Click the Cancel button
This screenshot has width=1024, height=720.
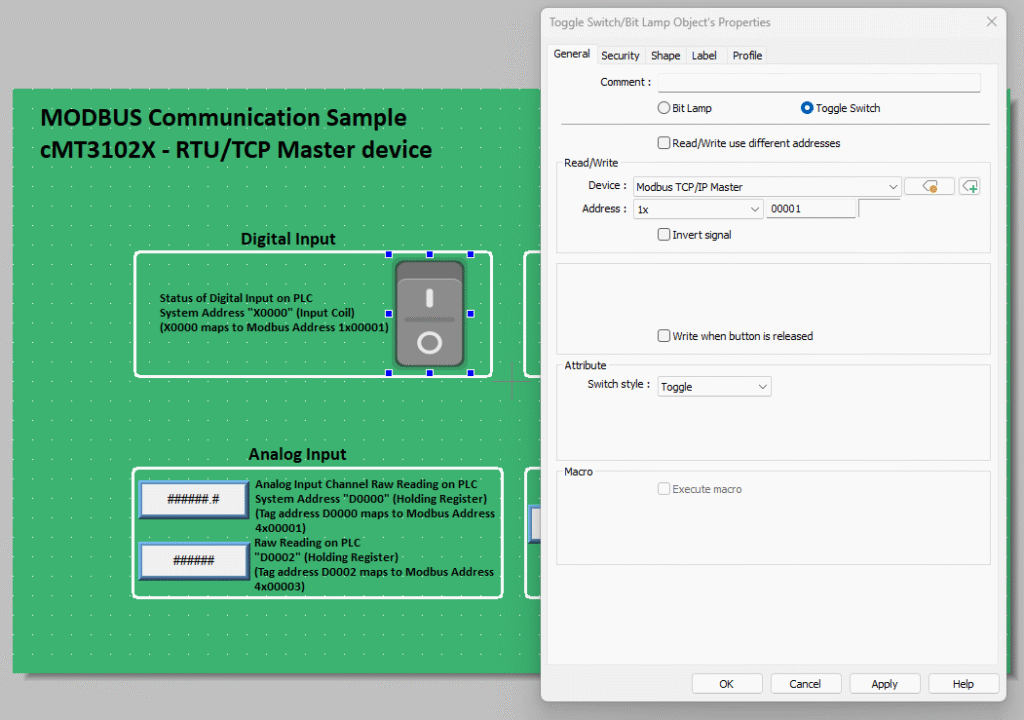(805, 684)
